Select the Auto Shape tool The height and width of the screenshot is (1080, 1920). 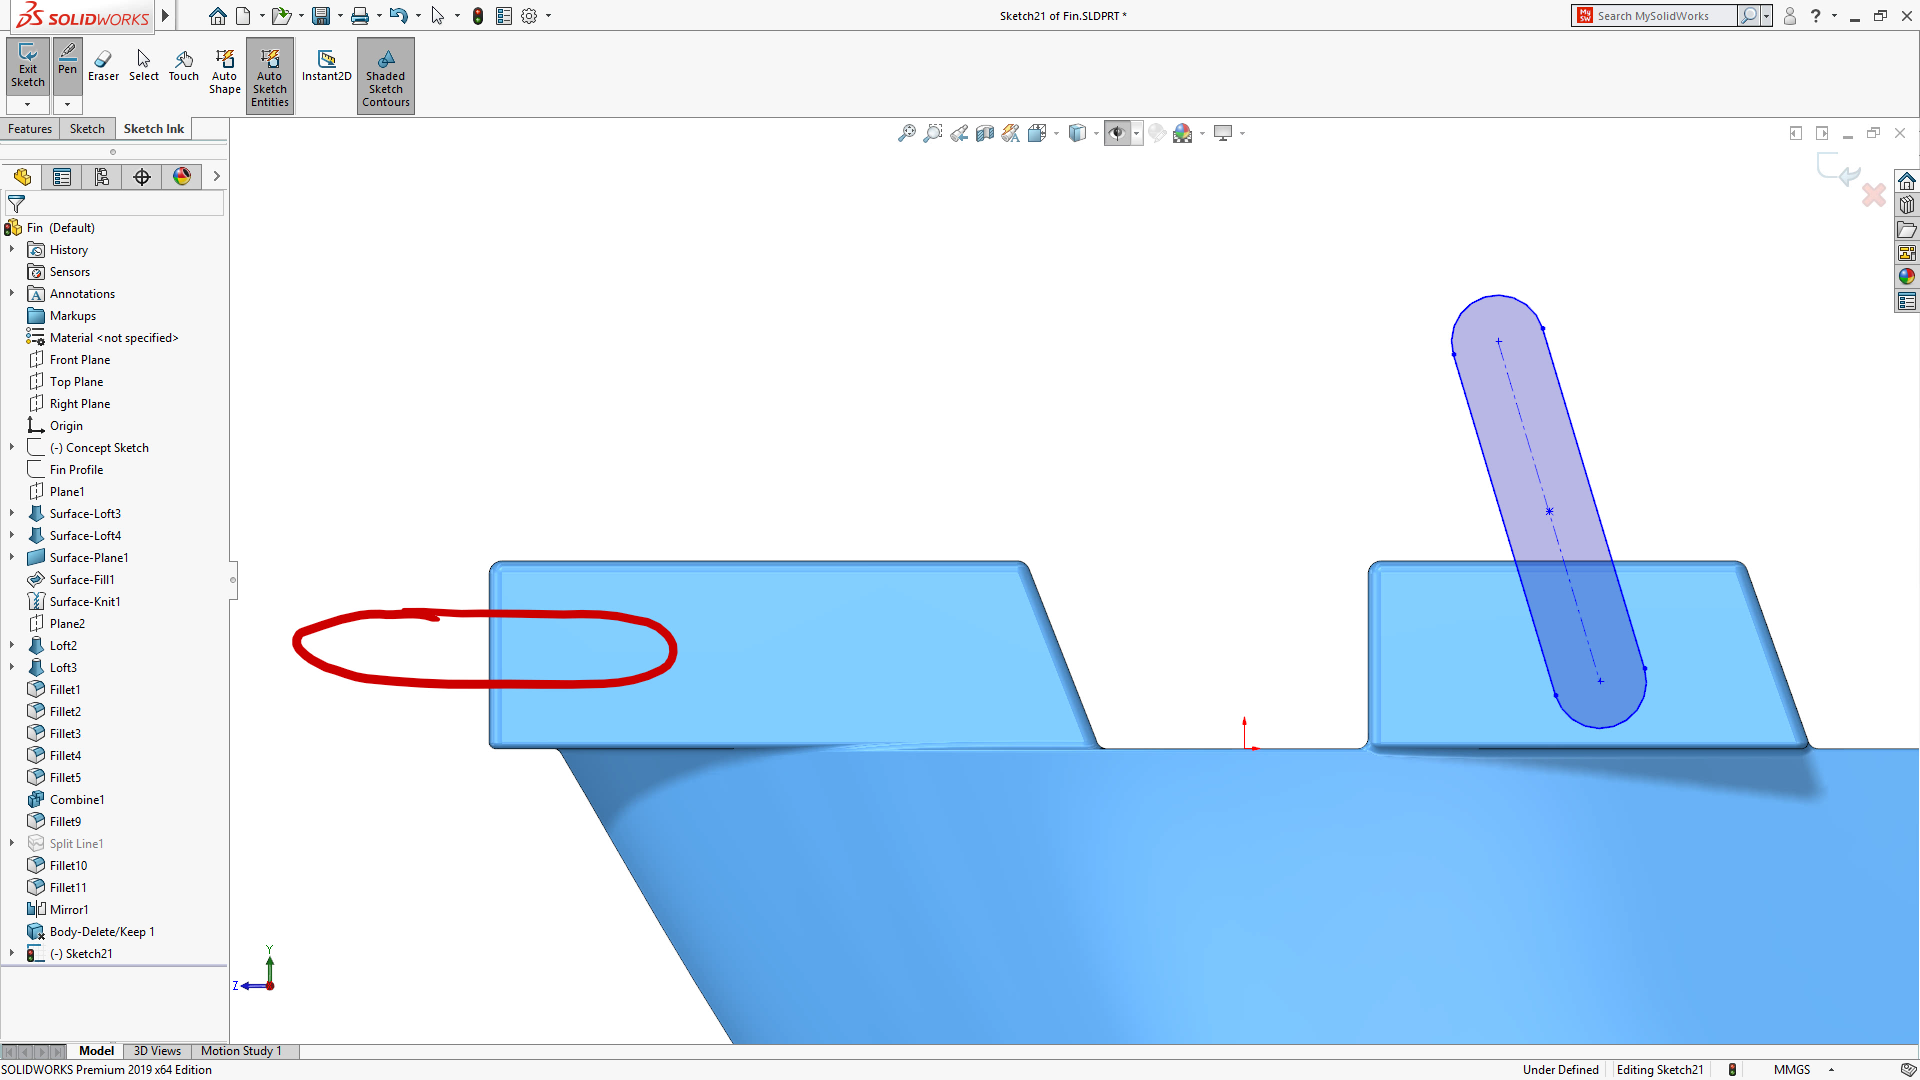point(225,70)
